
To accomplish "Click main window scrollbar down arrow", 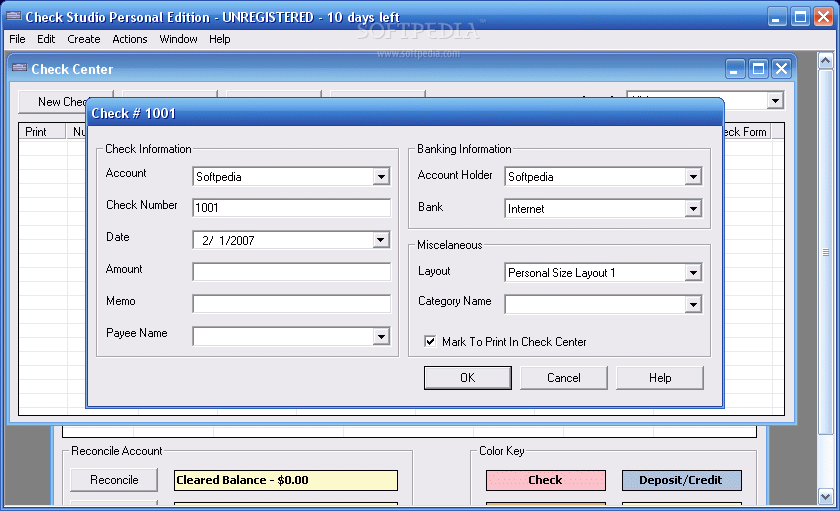I will pyautogui.click(x=826, y=496).
